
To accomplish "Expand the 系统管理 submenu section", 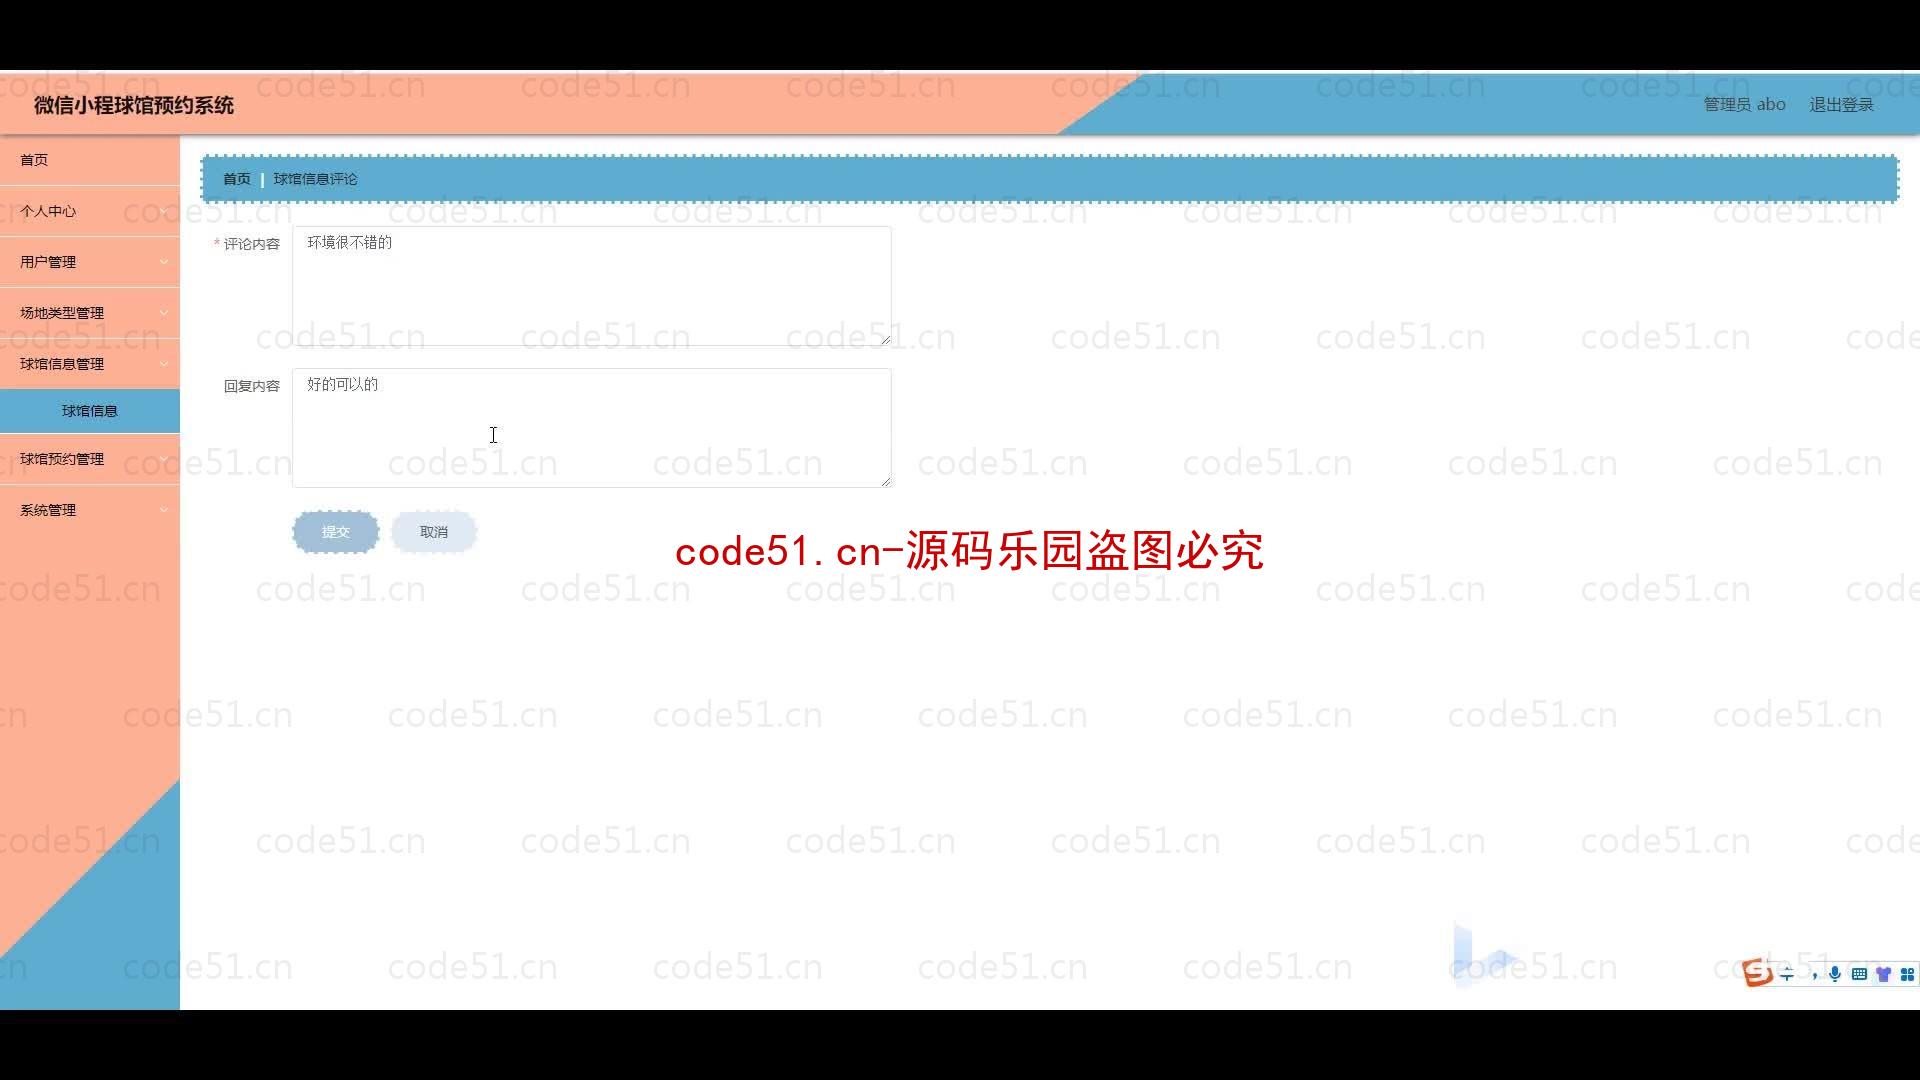I will [x=88, y=509].
